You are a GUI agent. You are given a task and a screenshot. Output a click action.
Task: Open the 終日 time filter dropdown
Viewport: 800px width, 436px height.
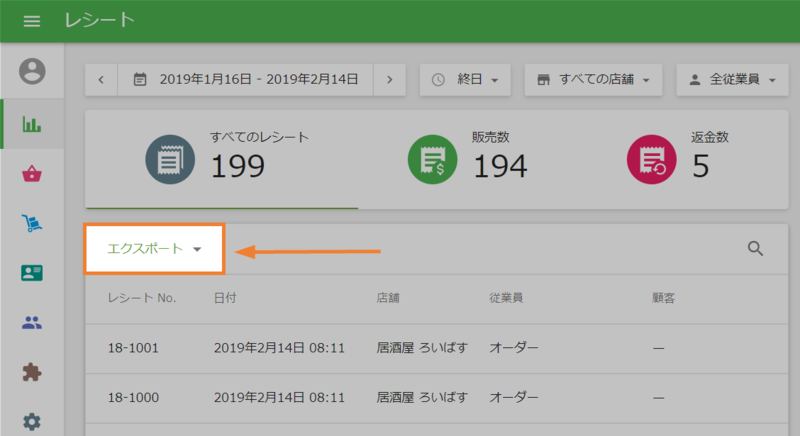tap(465, 80)
